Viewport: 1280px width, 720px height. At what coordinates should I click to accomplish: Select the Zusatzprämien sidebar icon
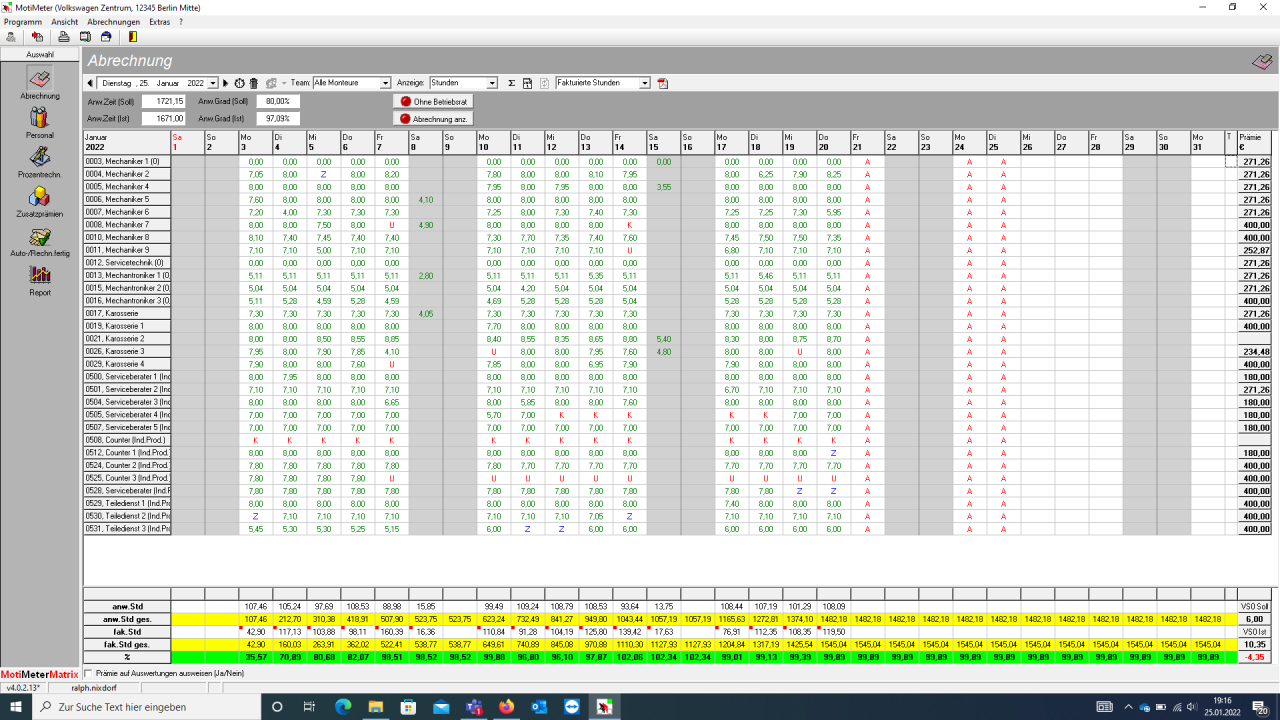[40, 199]
